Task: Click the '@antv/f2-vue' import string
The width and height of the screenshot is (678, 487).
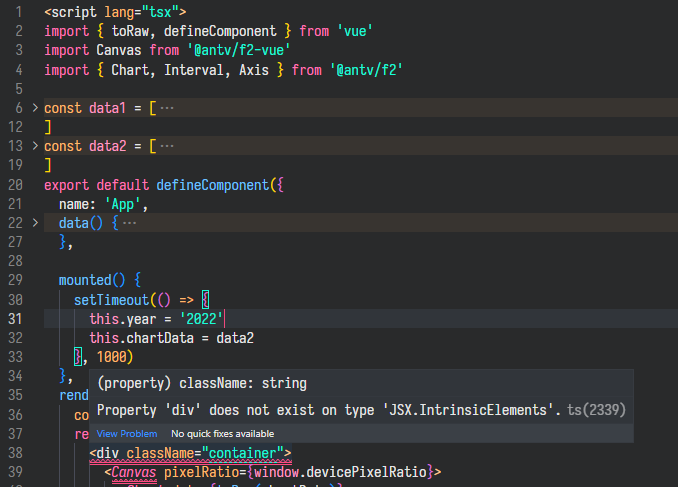Action: (239, 50)
